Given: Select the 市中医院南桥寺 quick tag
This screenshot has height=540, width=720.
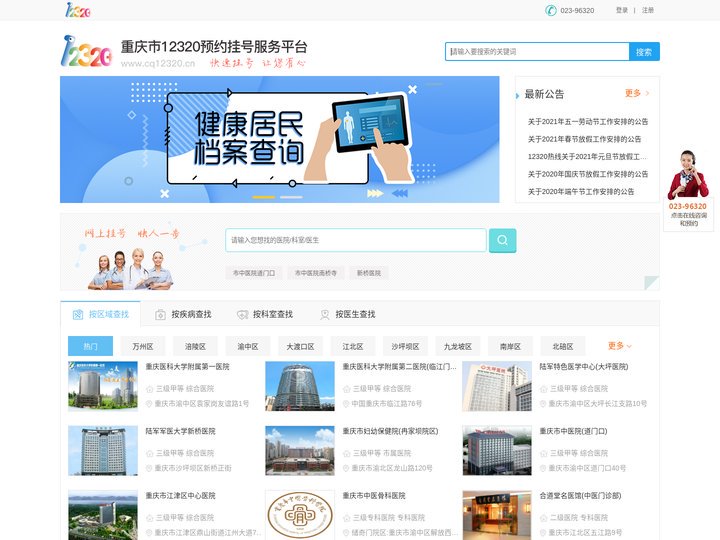Looking at the screenshot, I should click(315, 273).
